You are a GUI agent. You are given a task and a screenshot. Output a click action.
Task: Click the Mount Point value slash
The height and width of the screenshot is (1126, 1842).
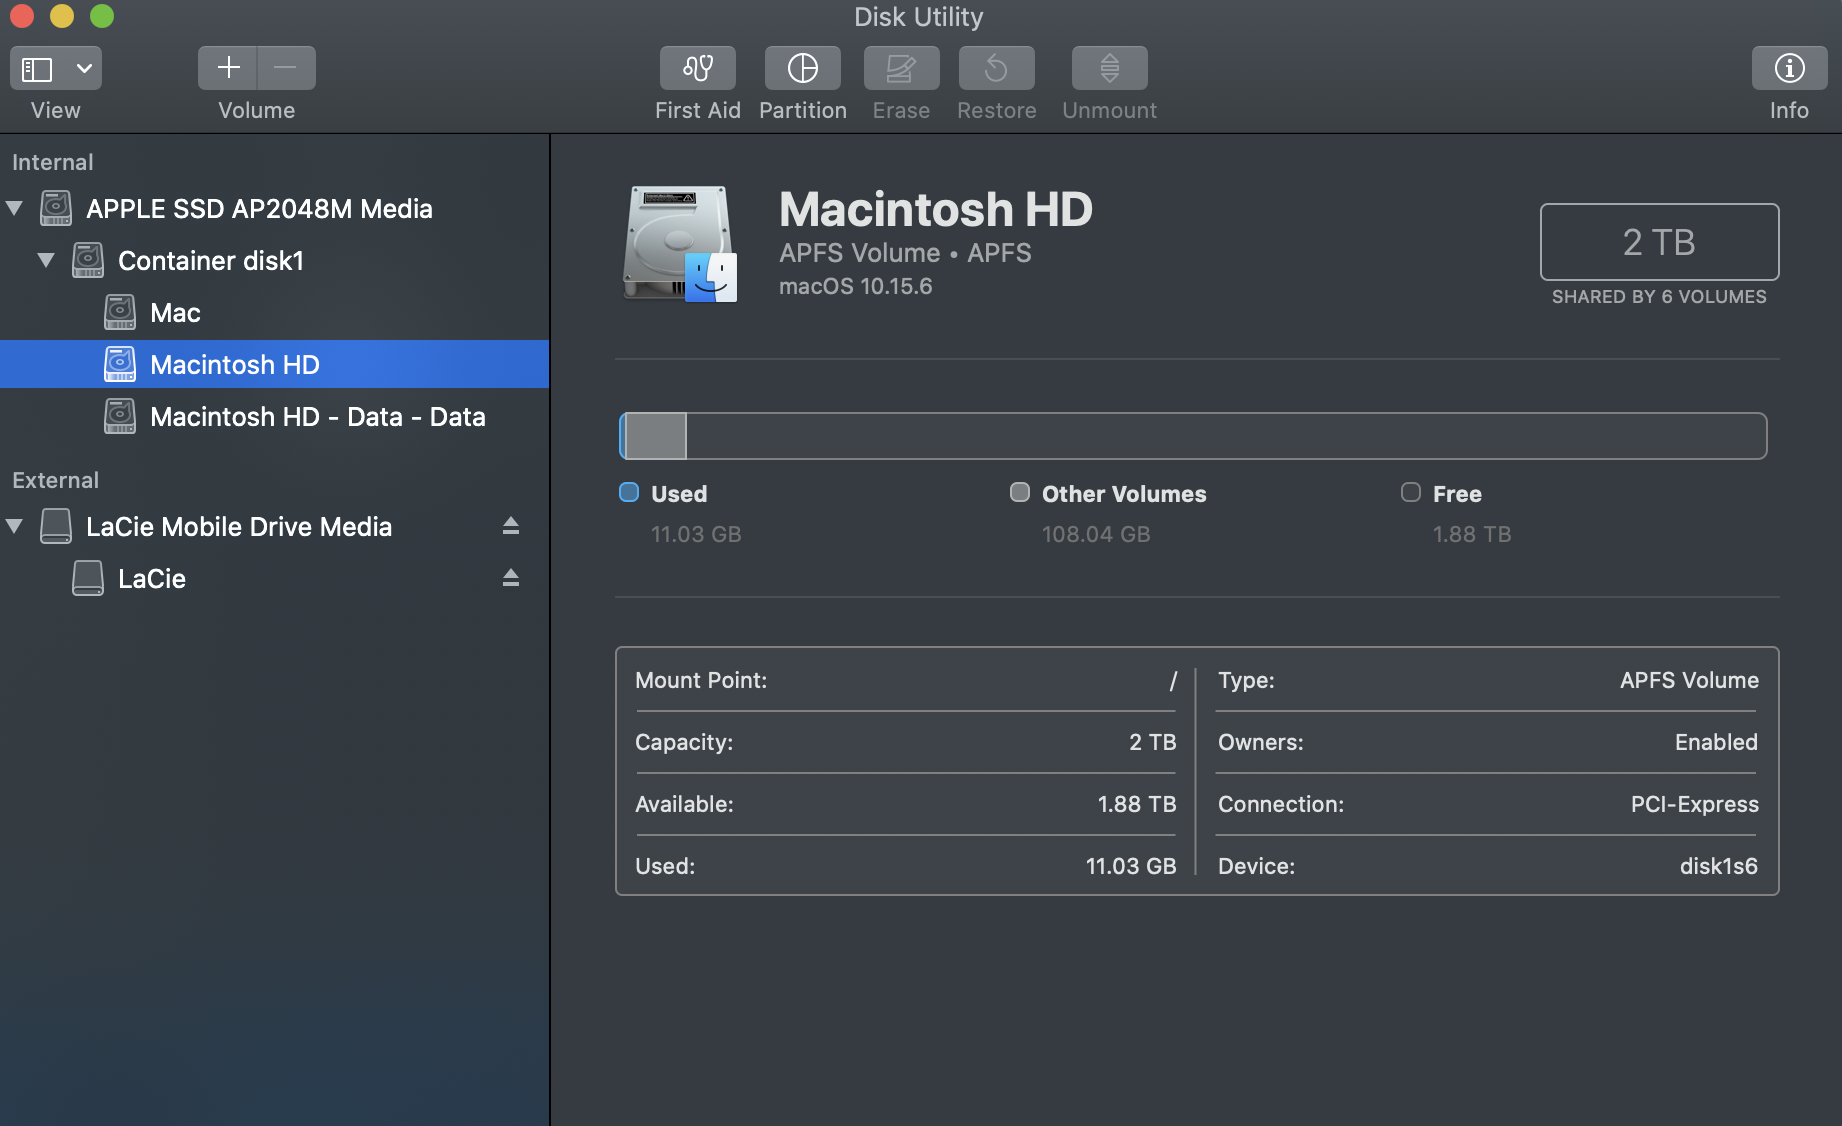1173,681
